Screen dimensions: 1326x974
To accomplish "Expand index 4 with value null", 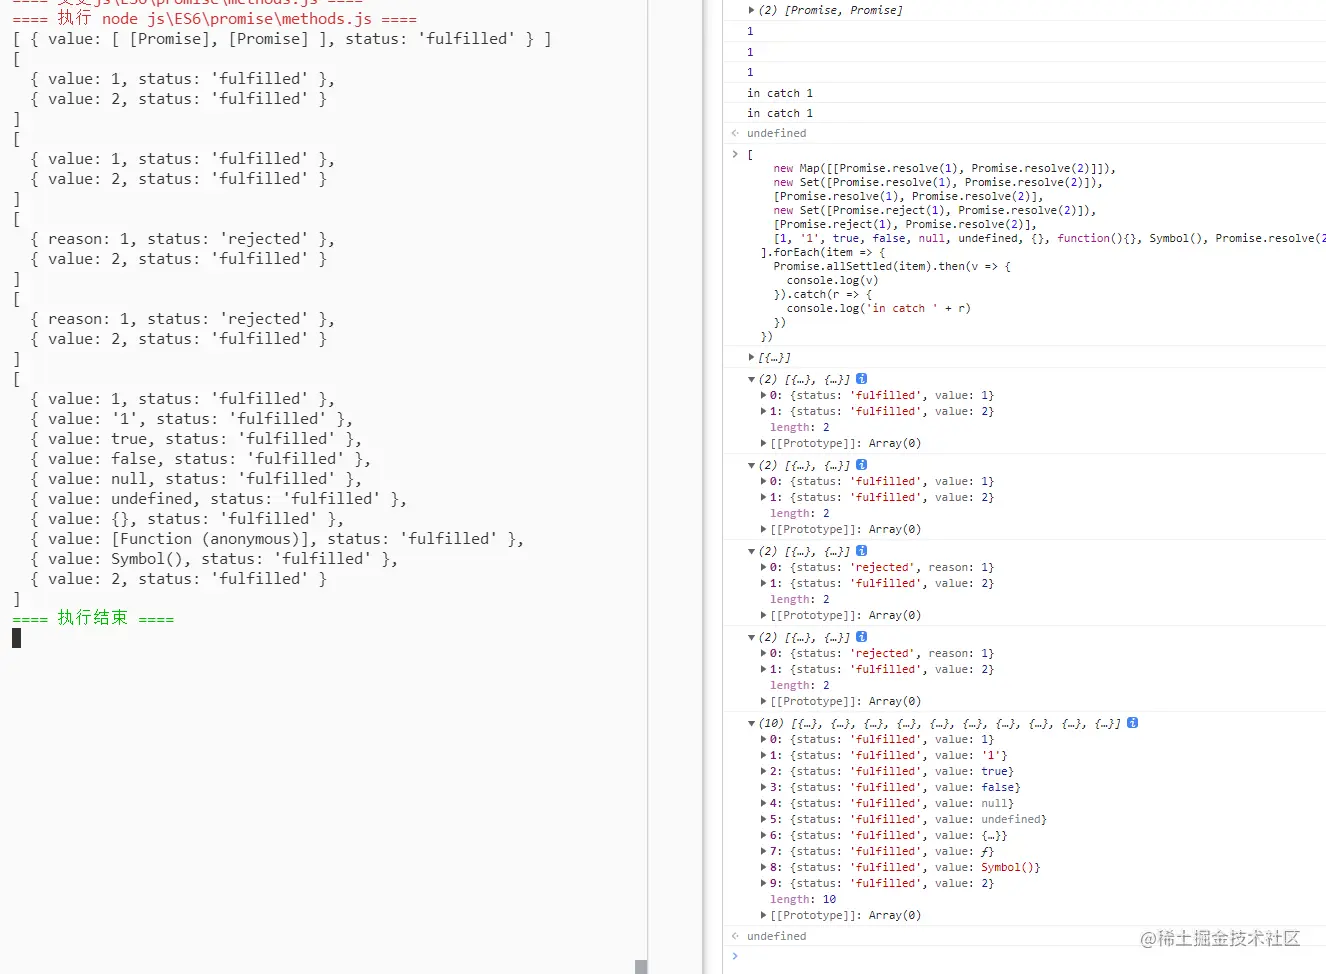I will (764, 803).
